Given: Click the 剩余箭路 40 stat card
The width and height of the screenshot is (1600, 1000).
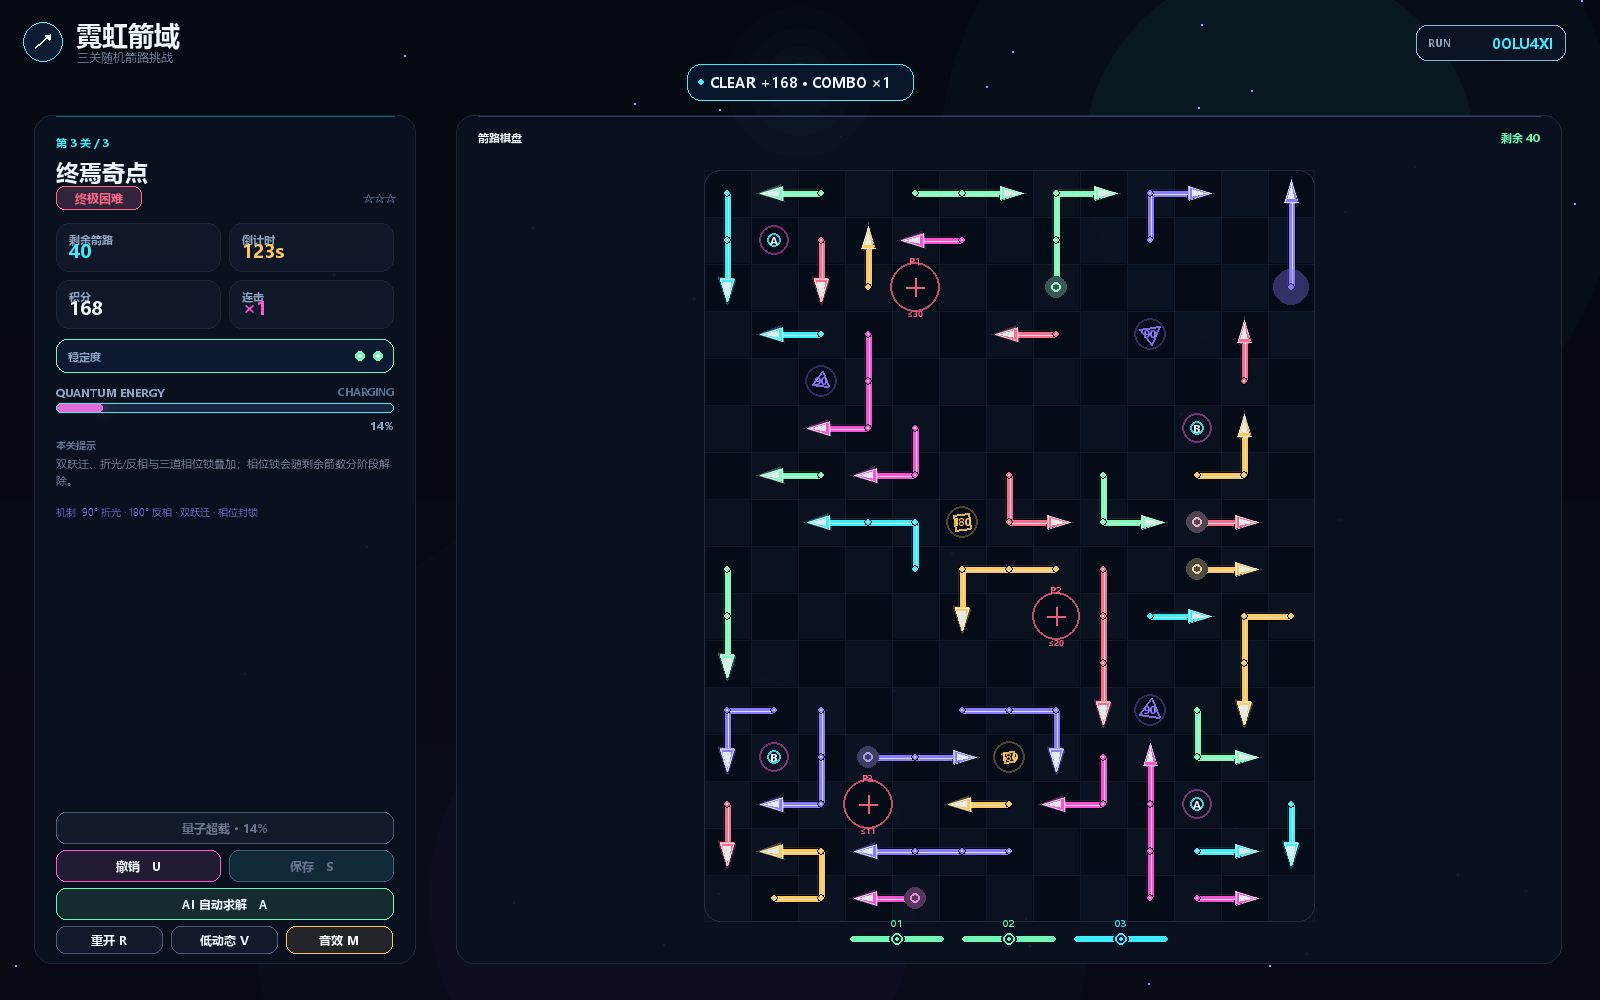Looking at the screenshot, I should tap(138, 247).
